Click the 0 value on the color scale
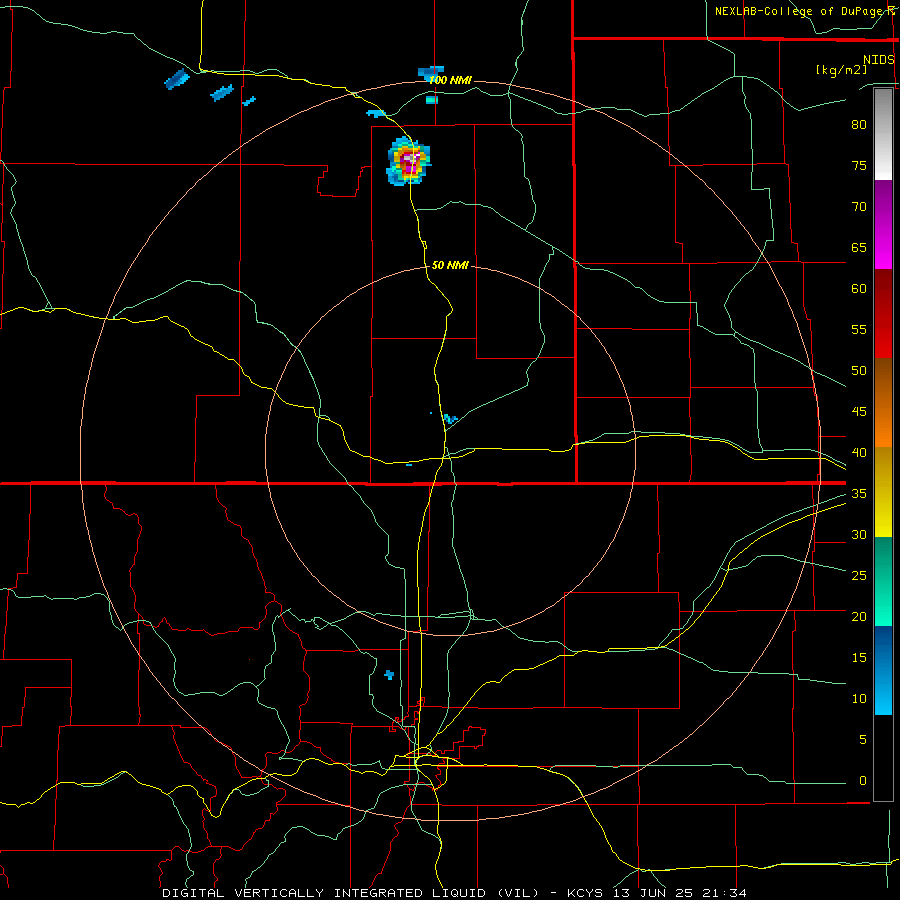This screenshot has height=900, width=900. click(863, 781)
